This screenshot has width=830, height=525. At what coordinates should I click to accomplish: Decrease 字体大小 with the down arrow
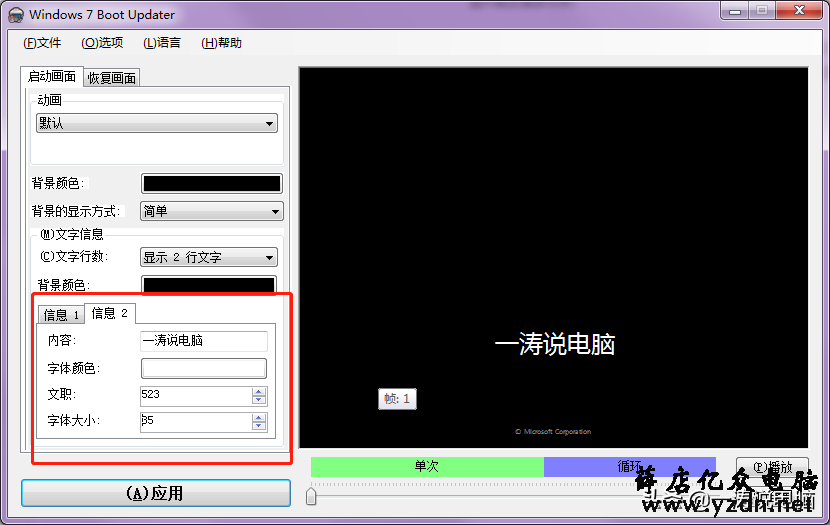pos(259,426)
